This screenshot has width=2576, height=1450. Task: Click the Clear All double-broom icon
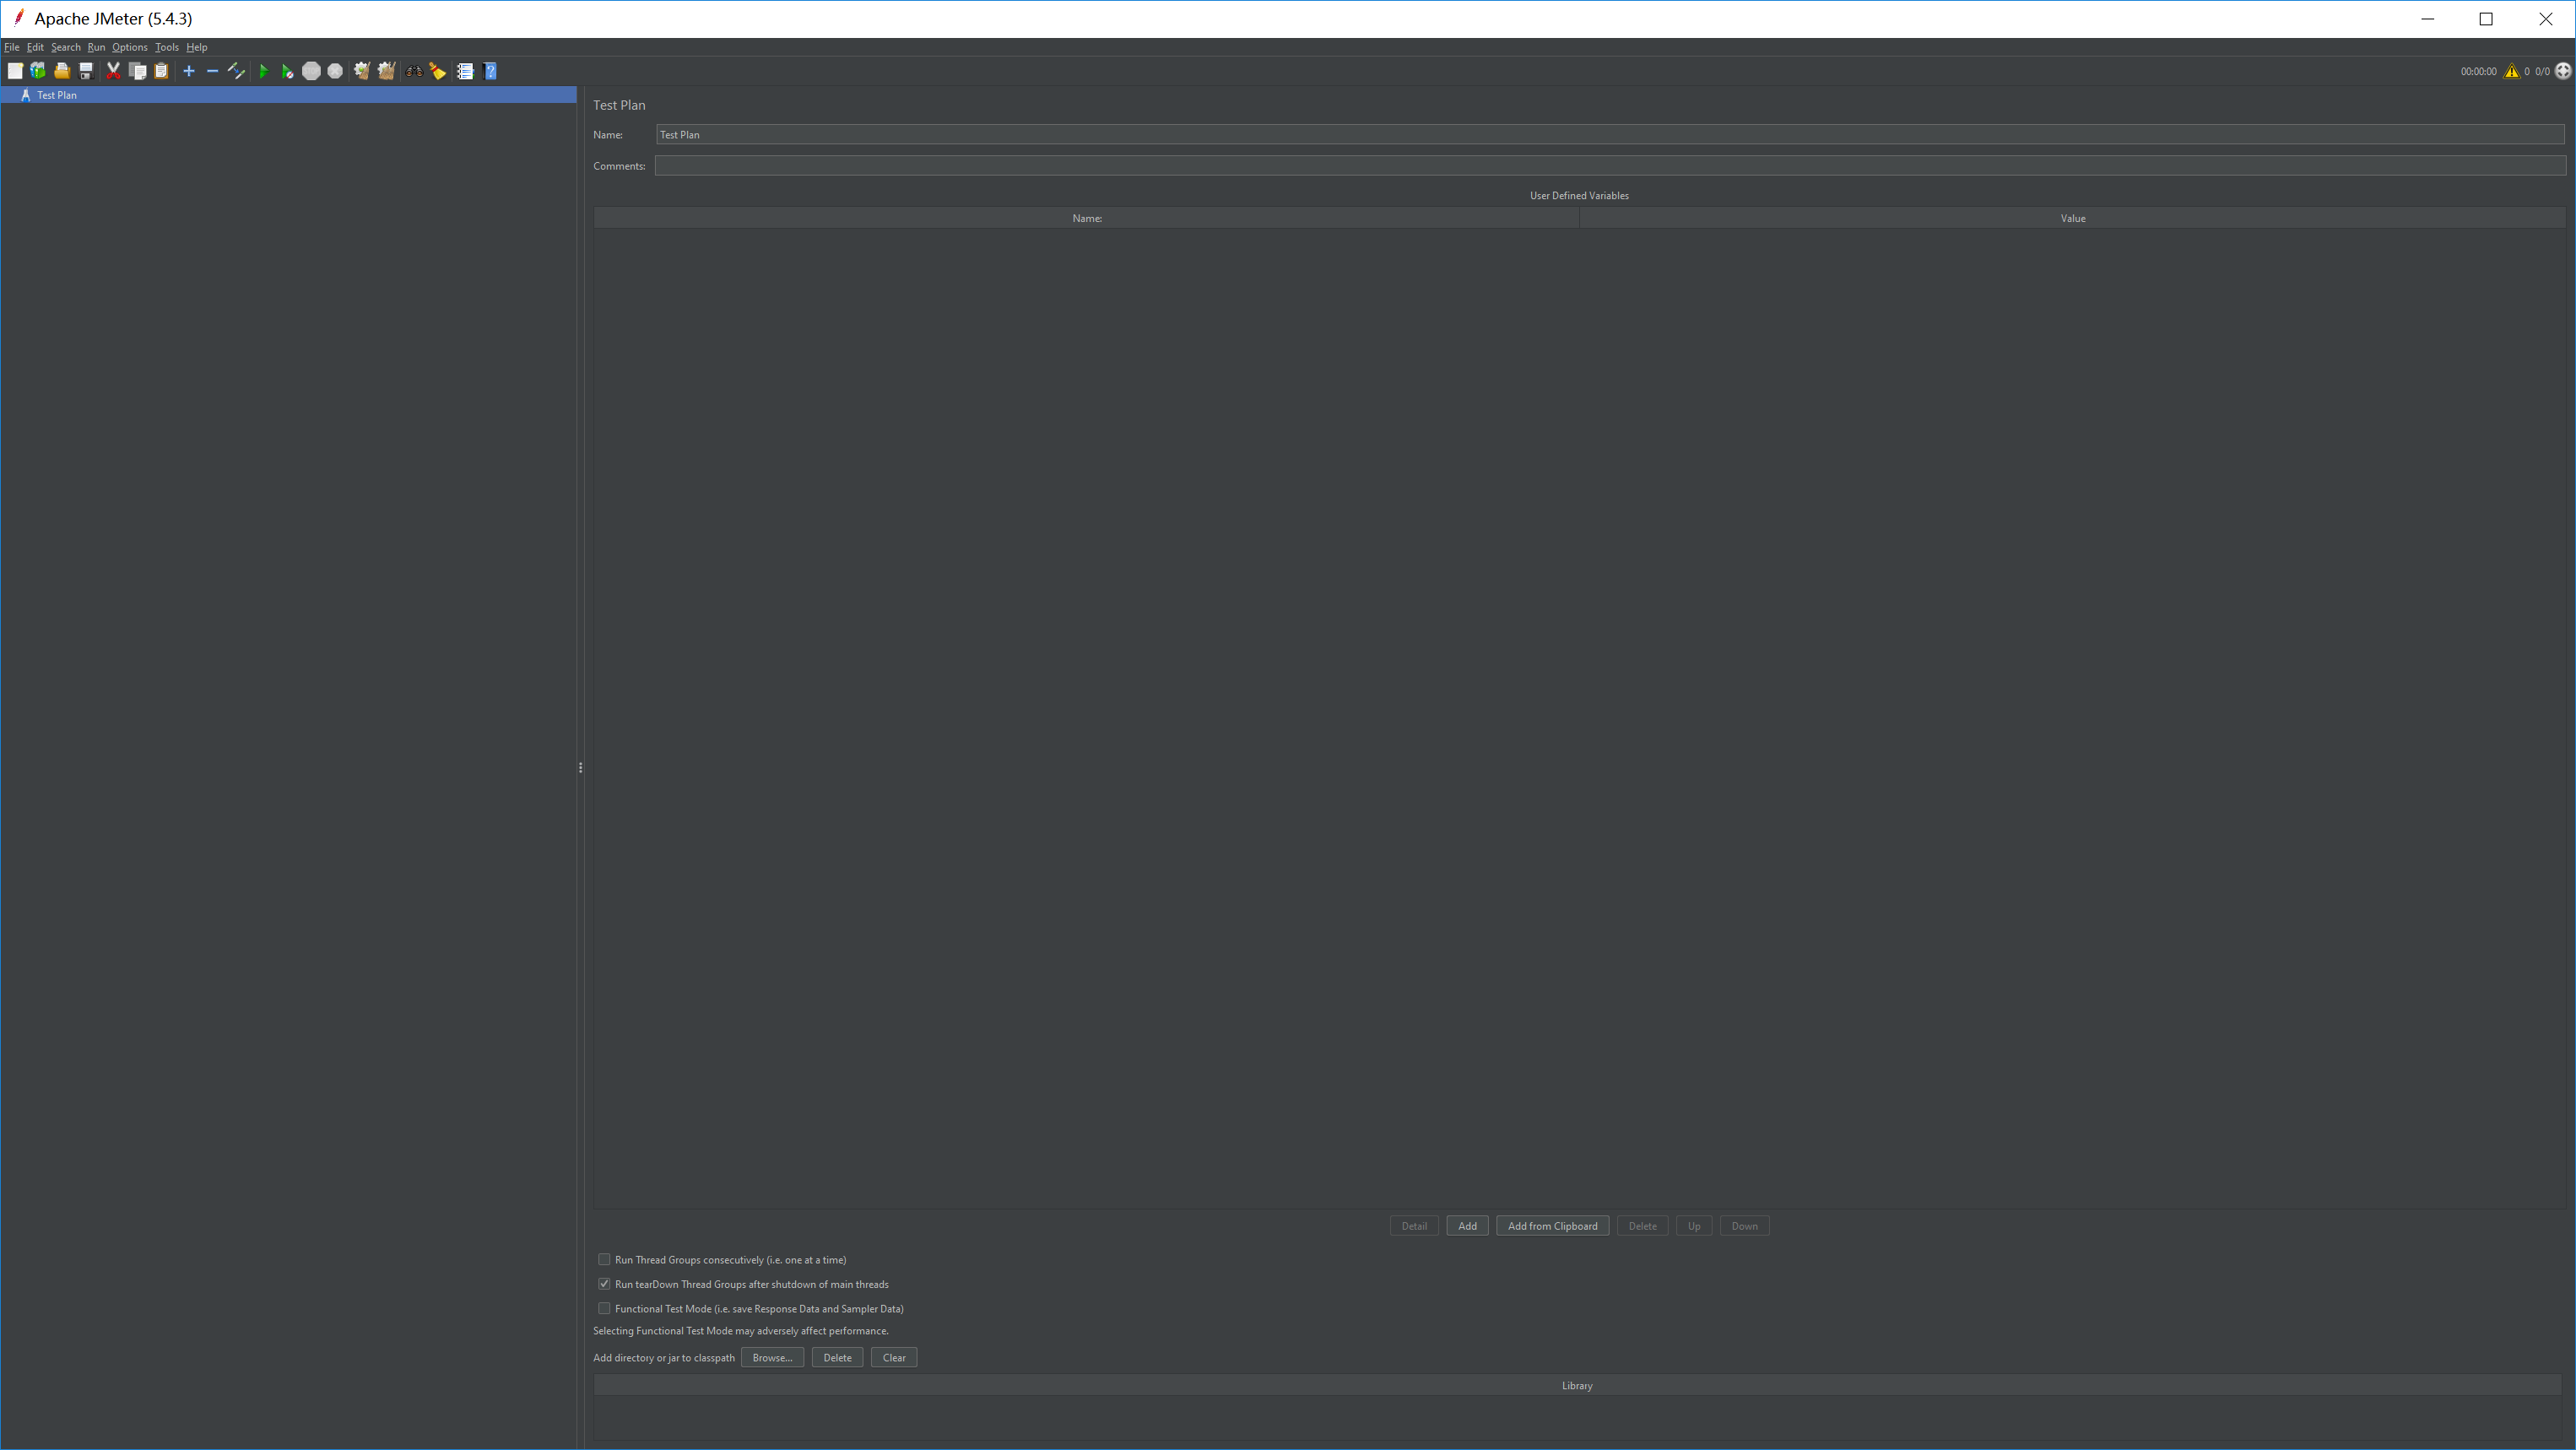tap(386, 71)
